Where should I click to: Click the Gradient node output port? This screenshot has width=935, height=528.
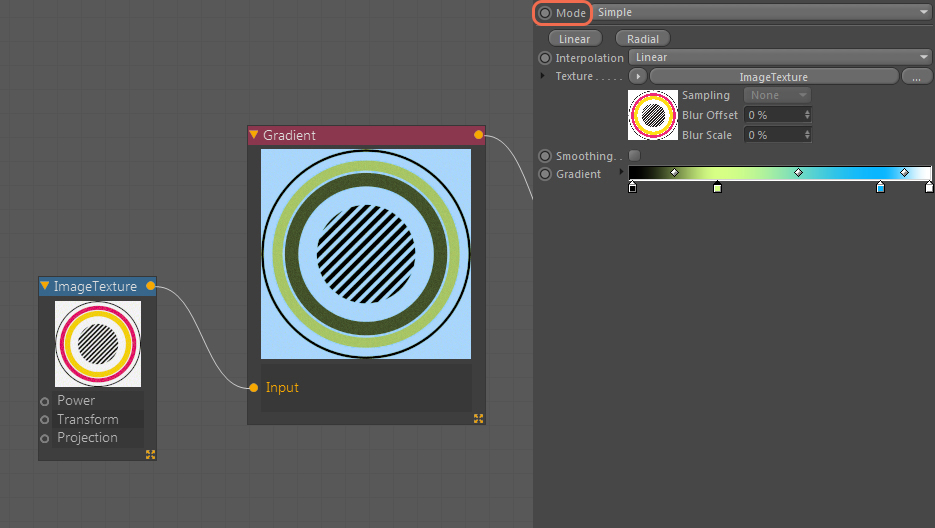[x=478, y=134]
